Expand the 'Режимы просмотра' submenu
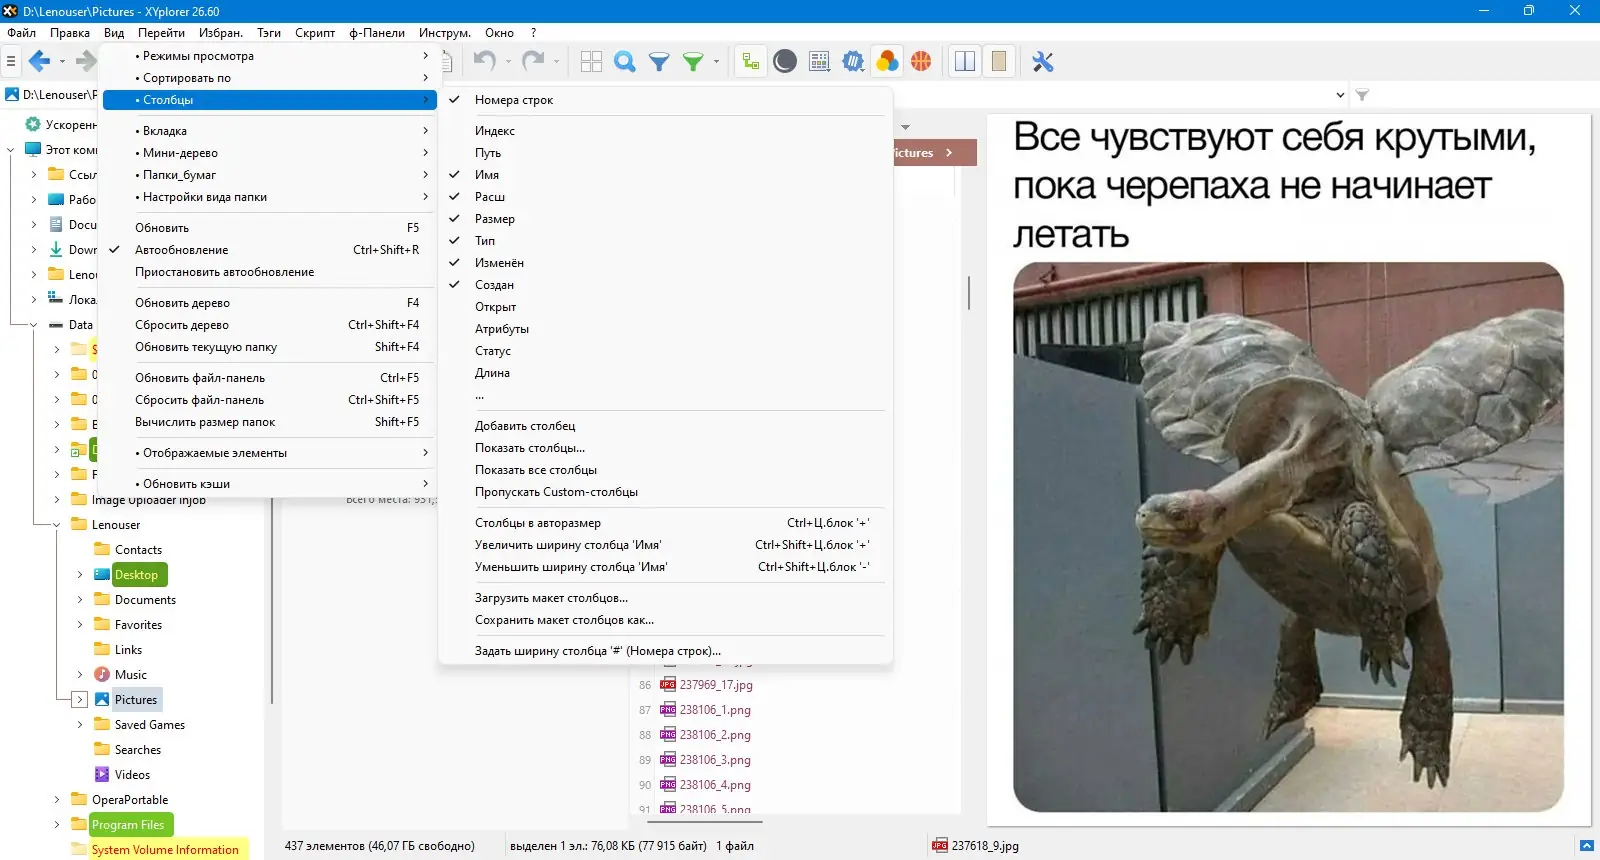Viewport: 1600px width, 860px height. 198,56
